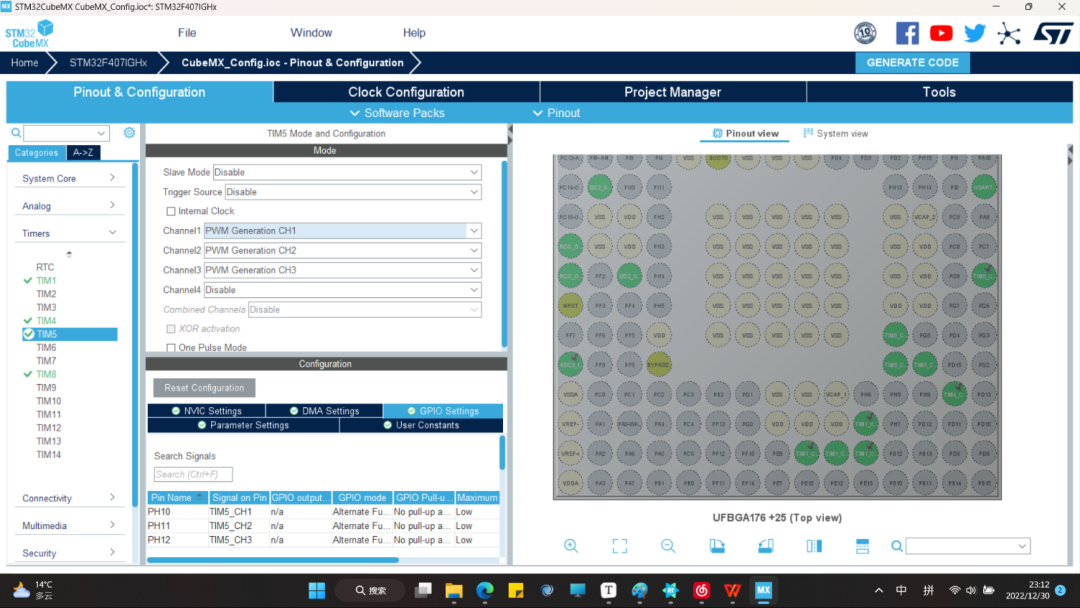Screen dimensions: 1080x608
Task: Switch to the Clock Configuration tab
Action: coord(406,92)
